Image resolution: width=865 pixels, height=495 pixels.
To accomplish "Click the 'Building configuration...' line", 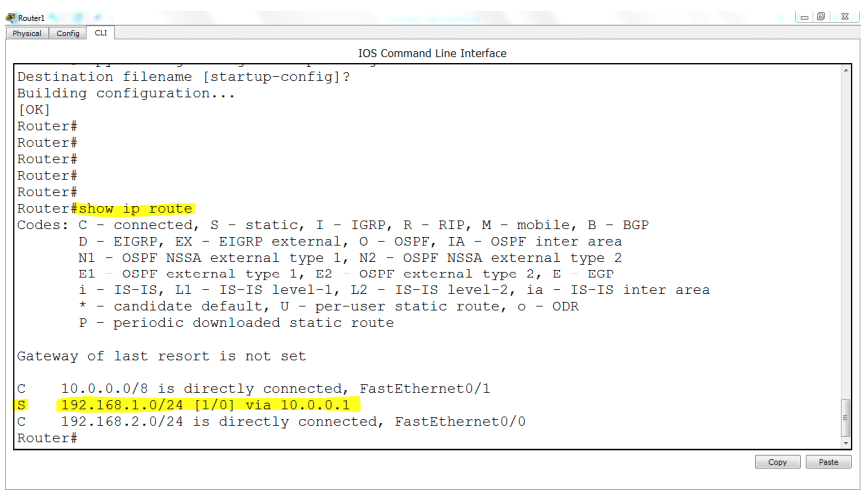I will pyautogui.click(x=126, y=93).
